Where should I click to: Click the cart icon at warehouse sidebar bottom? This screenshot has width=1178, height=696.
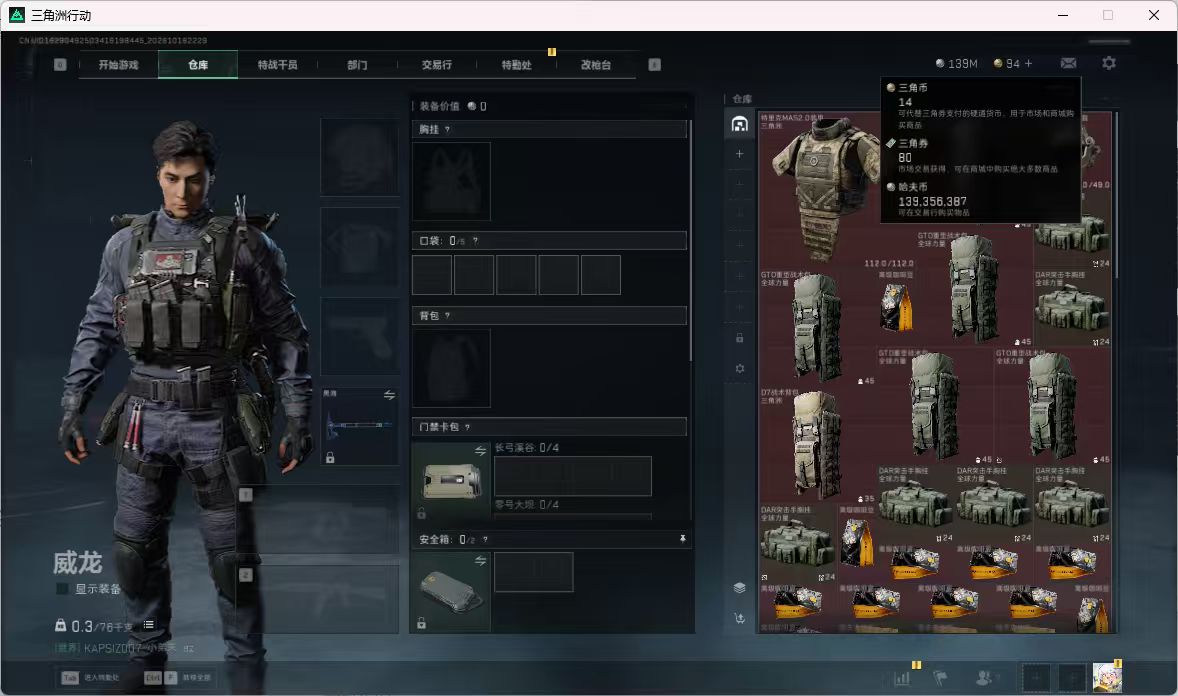(x=739, y=618)
